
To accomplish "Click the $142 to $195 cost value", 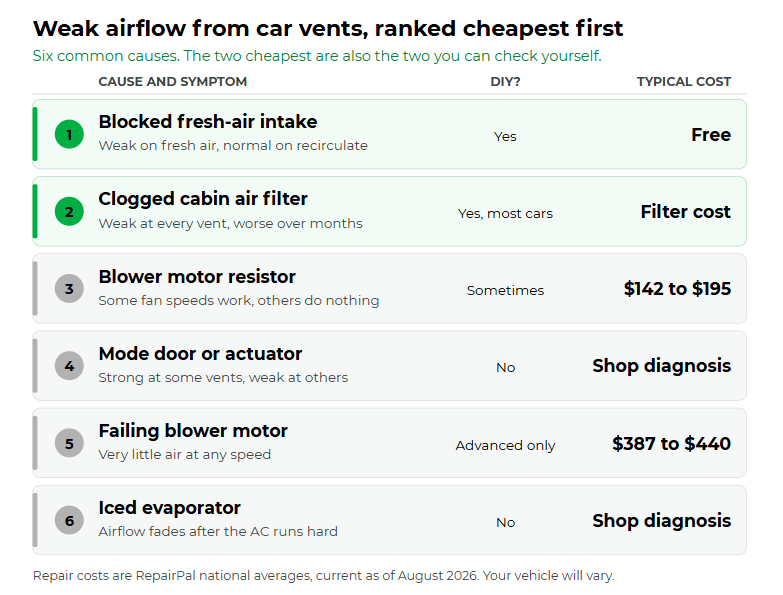I will pos(677,289).
